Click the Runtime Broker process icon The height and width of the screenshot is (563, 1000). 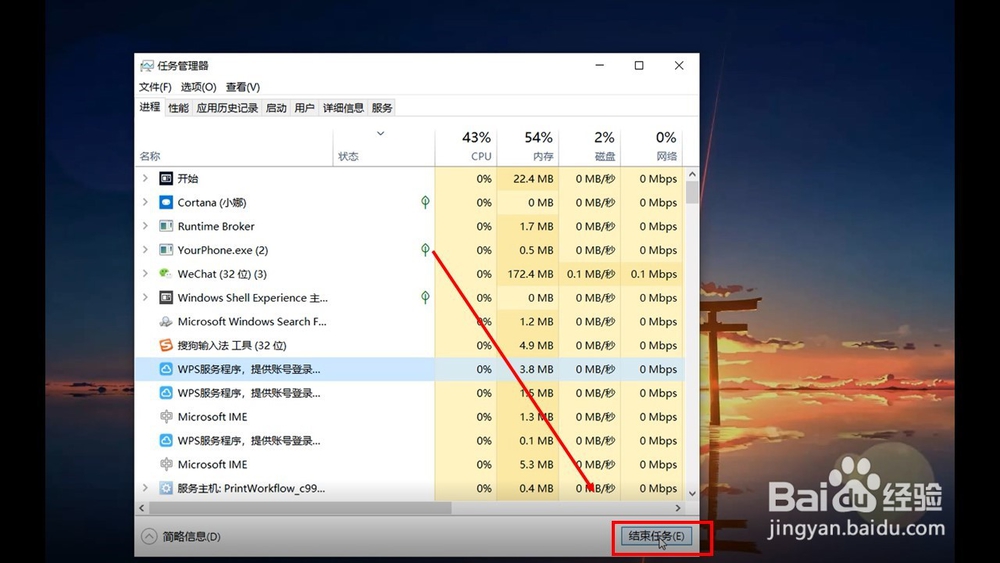click(x=166, y=226)
